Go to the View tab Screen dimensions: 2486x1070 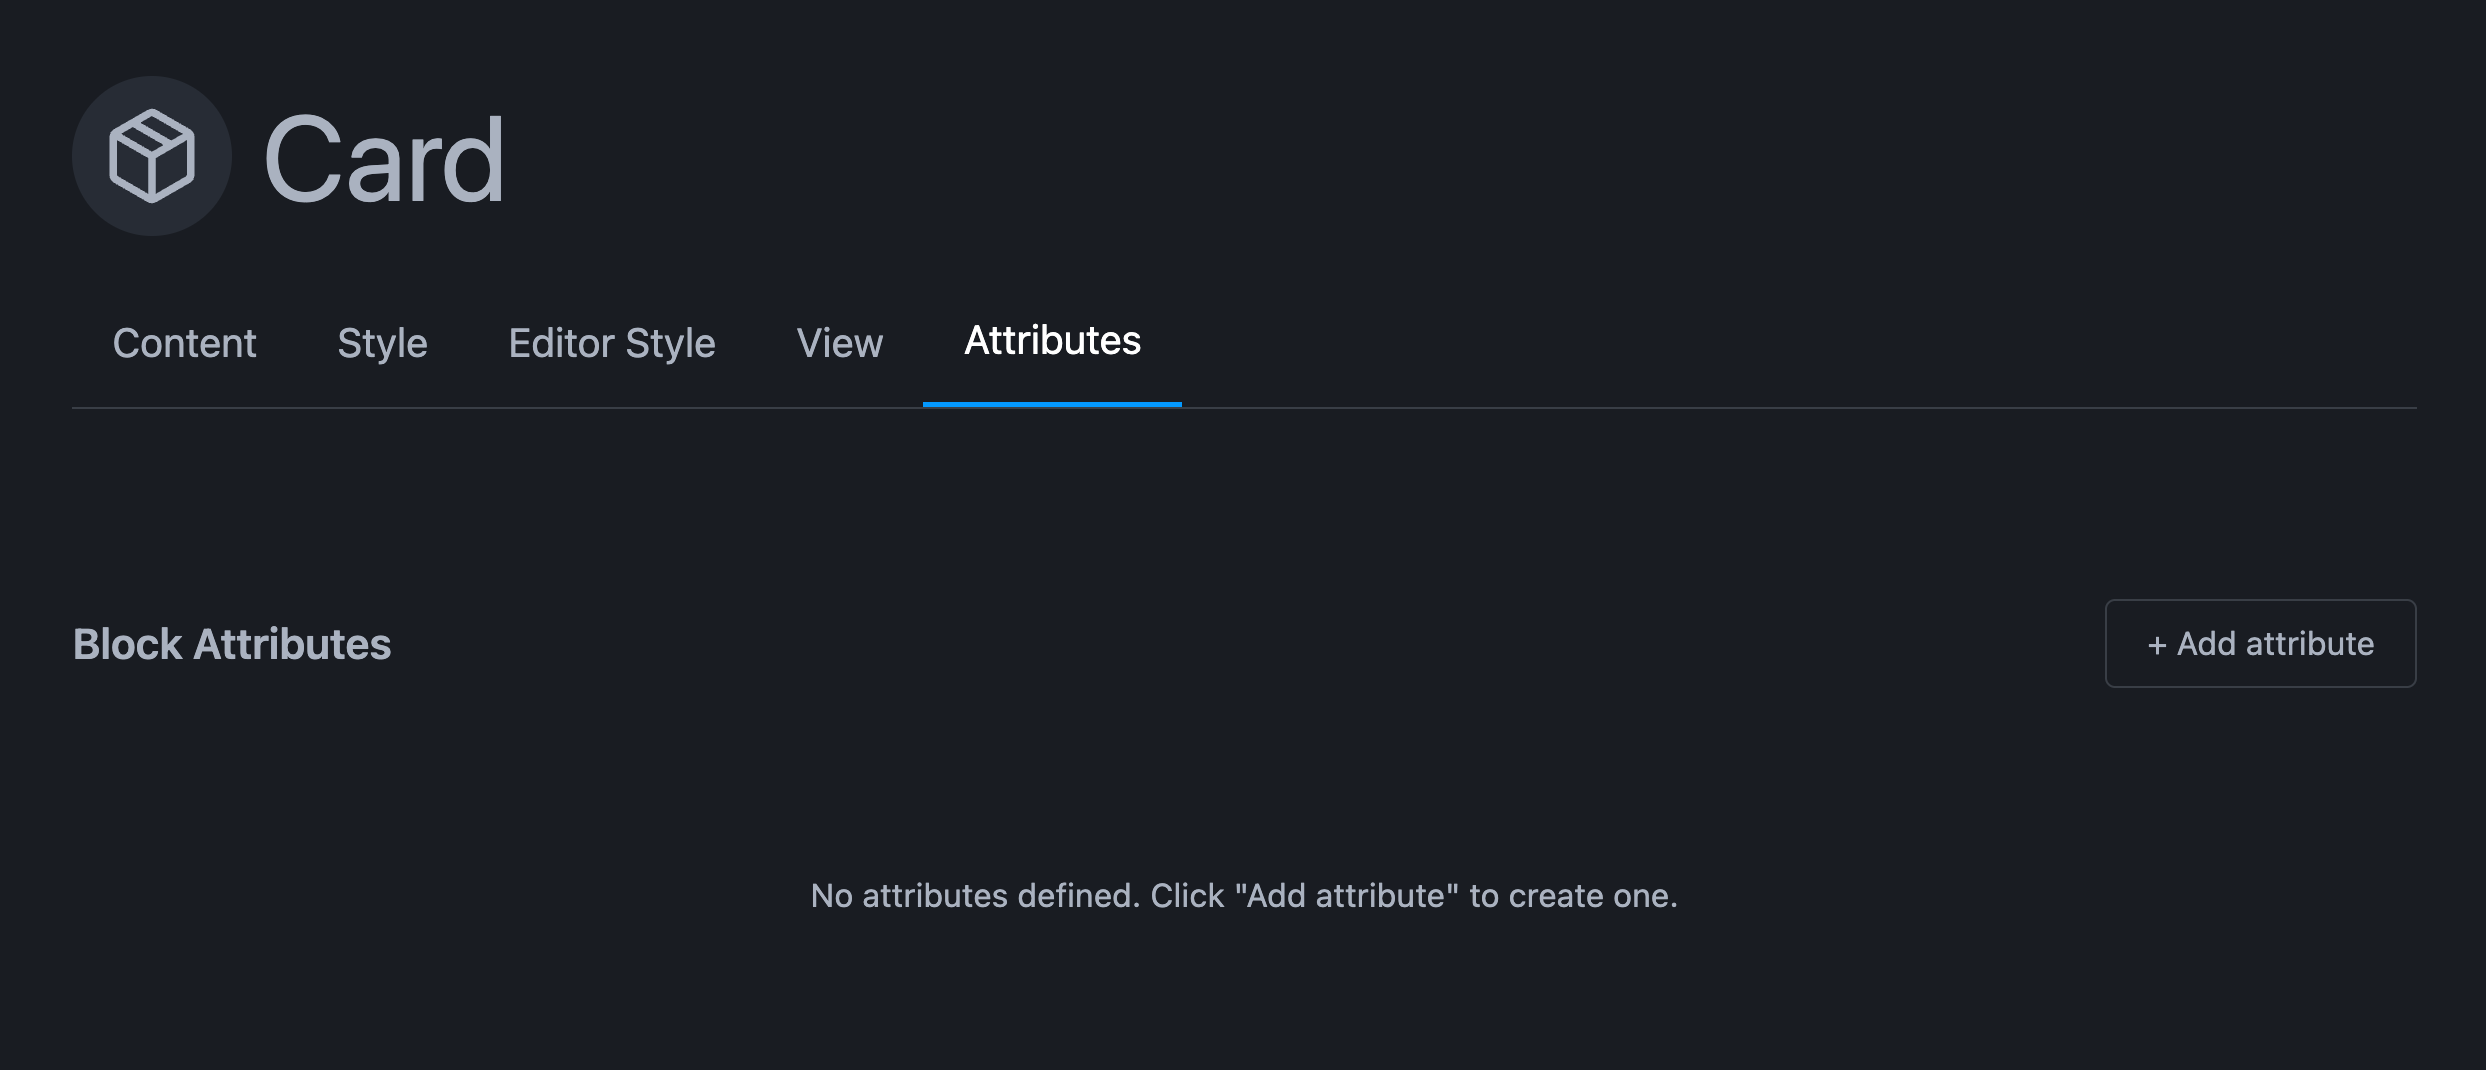click(839, 343)
